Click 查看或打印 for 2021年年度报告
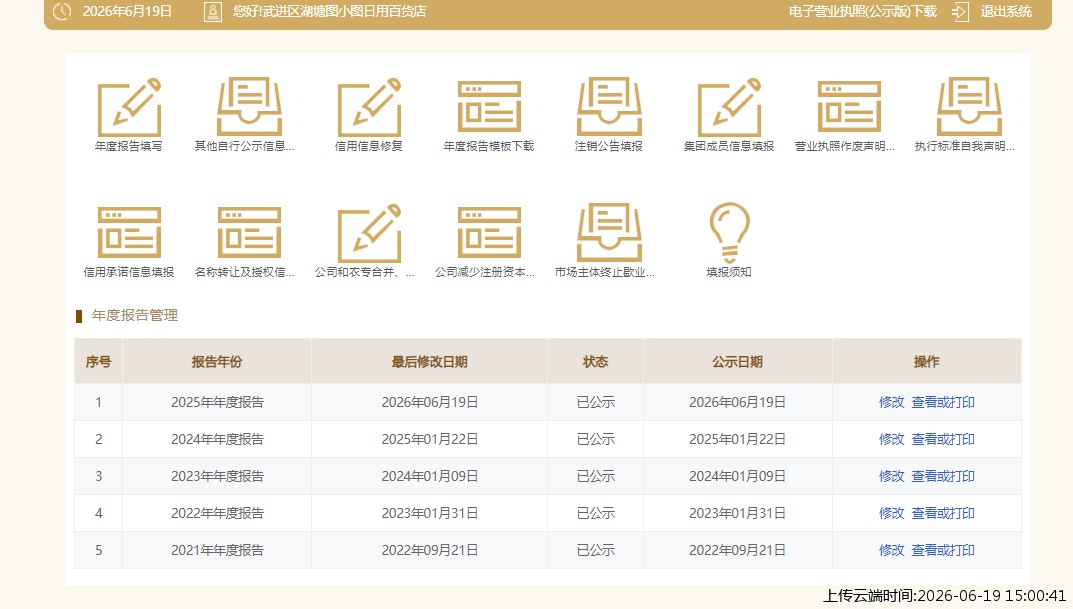This screenshot has height=609, width=1073. click(x=943, y=550)
